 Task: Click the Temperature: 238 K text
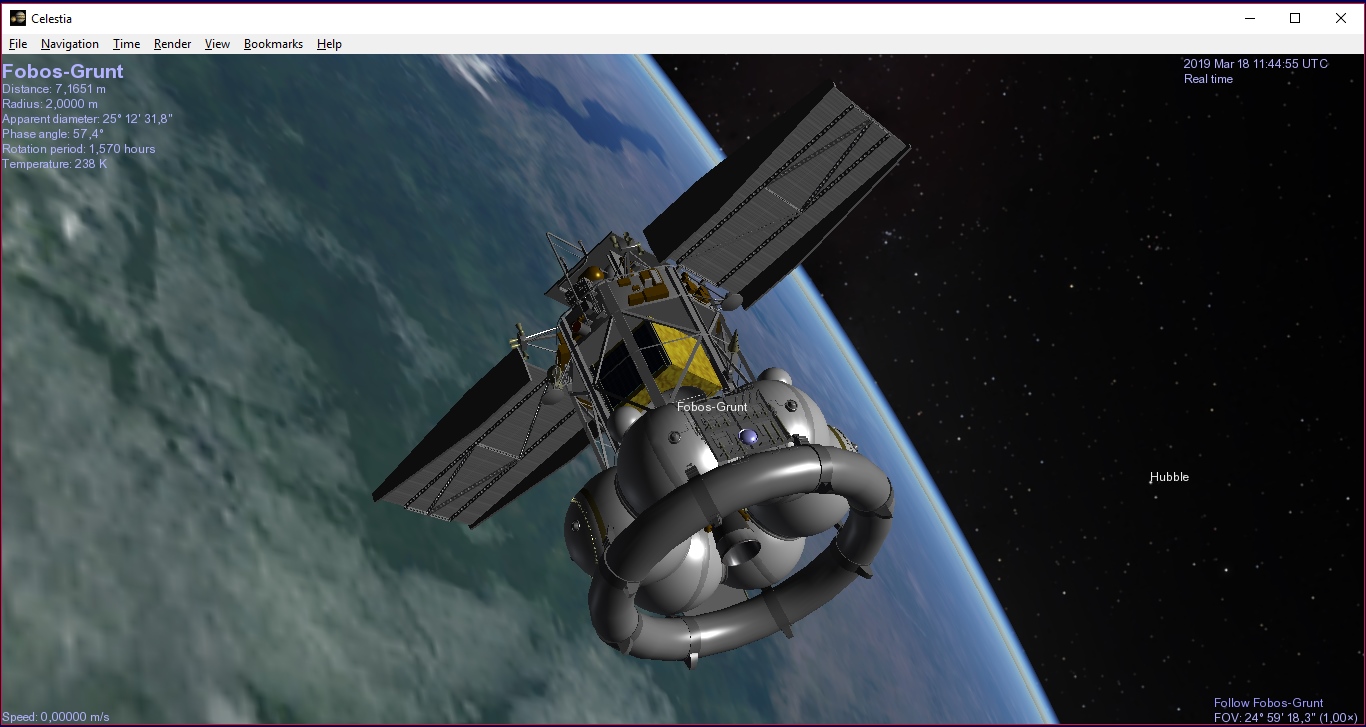tap(55, 164)
